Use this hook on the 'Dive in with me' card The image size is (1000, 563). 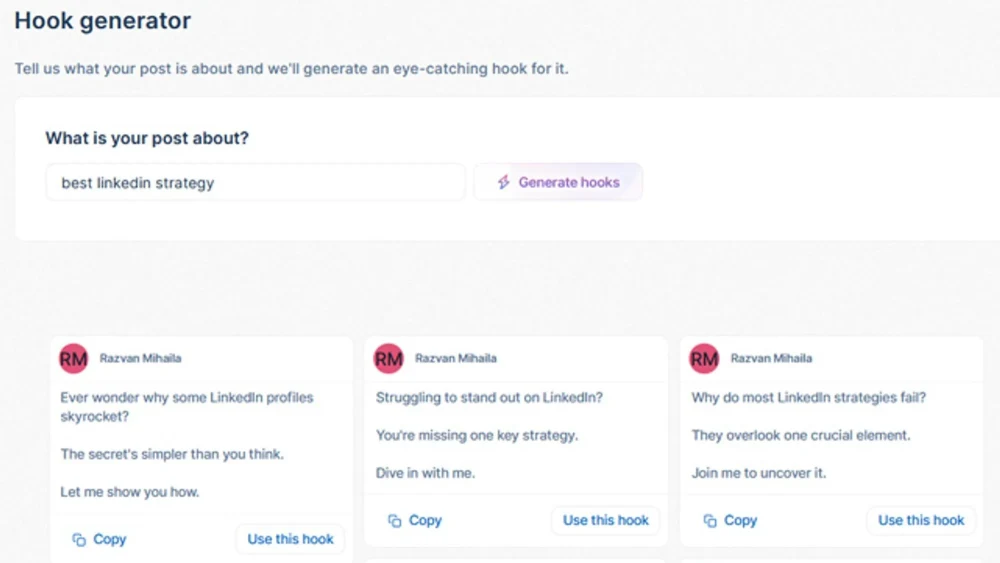tap(605, 520)
